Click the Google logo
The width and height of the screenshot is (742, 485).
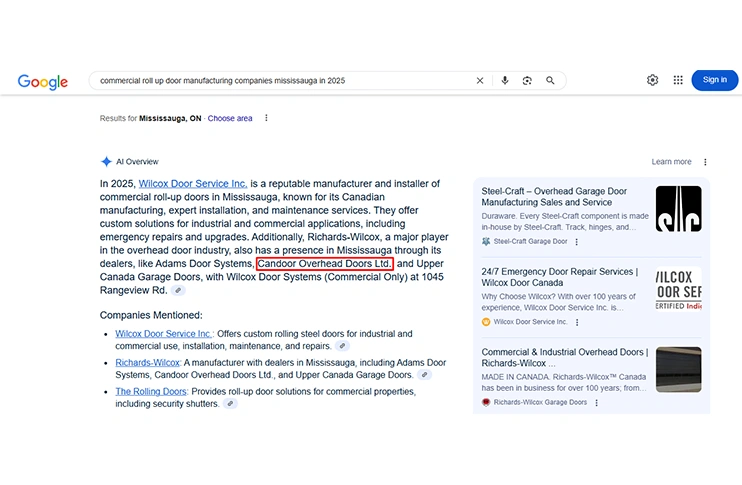[42, 81]
